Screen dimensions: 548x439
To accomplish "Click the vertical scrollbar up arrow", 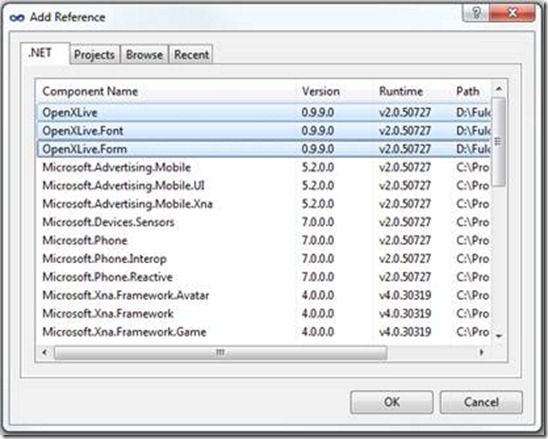I will (499, 89).
